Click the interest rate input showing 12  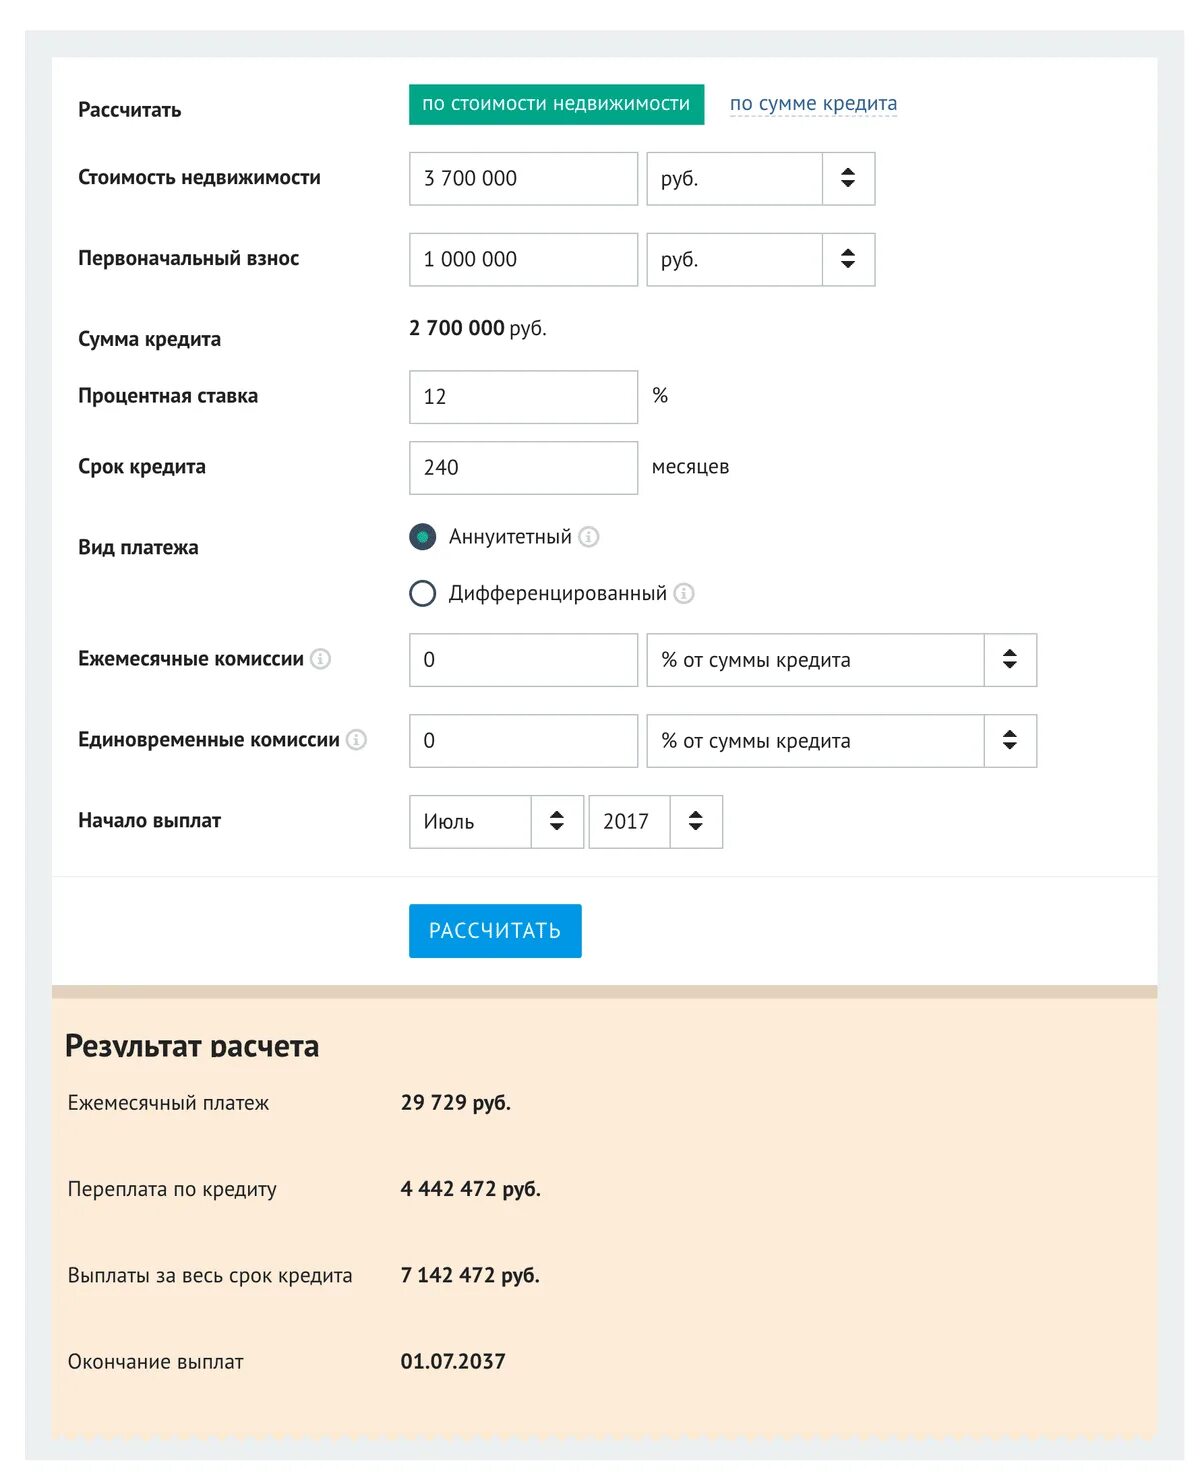(523, 397)
